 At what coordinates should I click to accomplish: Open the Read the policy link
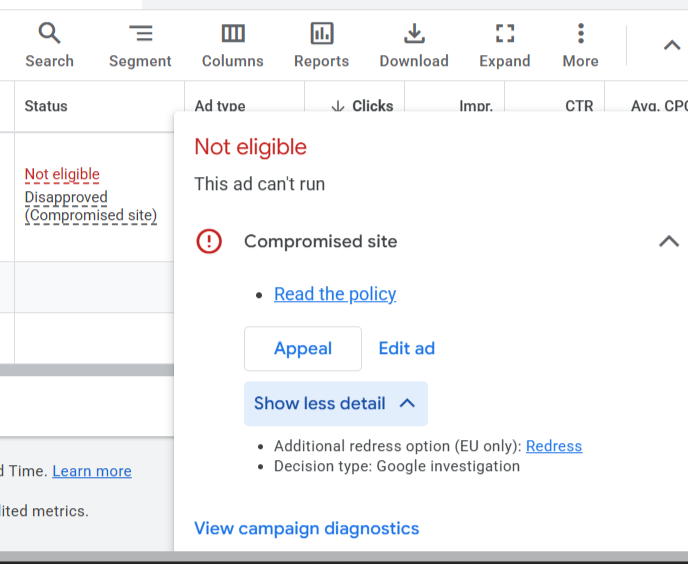[x=335, y=294]
